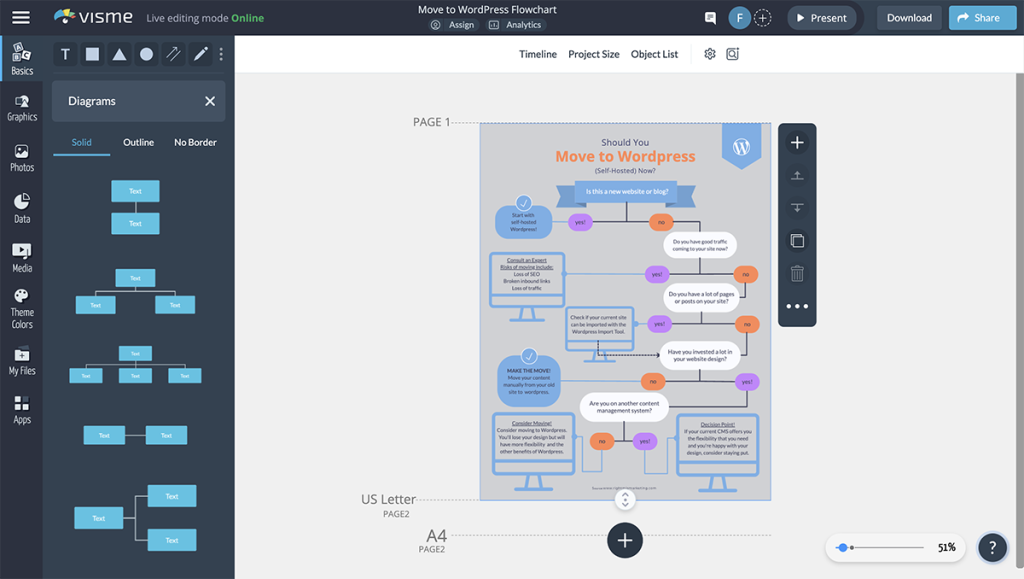Open the comments speech bubble icon
This screenshot has height=579, width=1024.
point(710,18)
